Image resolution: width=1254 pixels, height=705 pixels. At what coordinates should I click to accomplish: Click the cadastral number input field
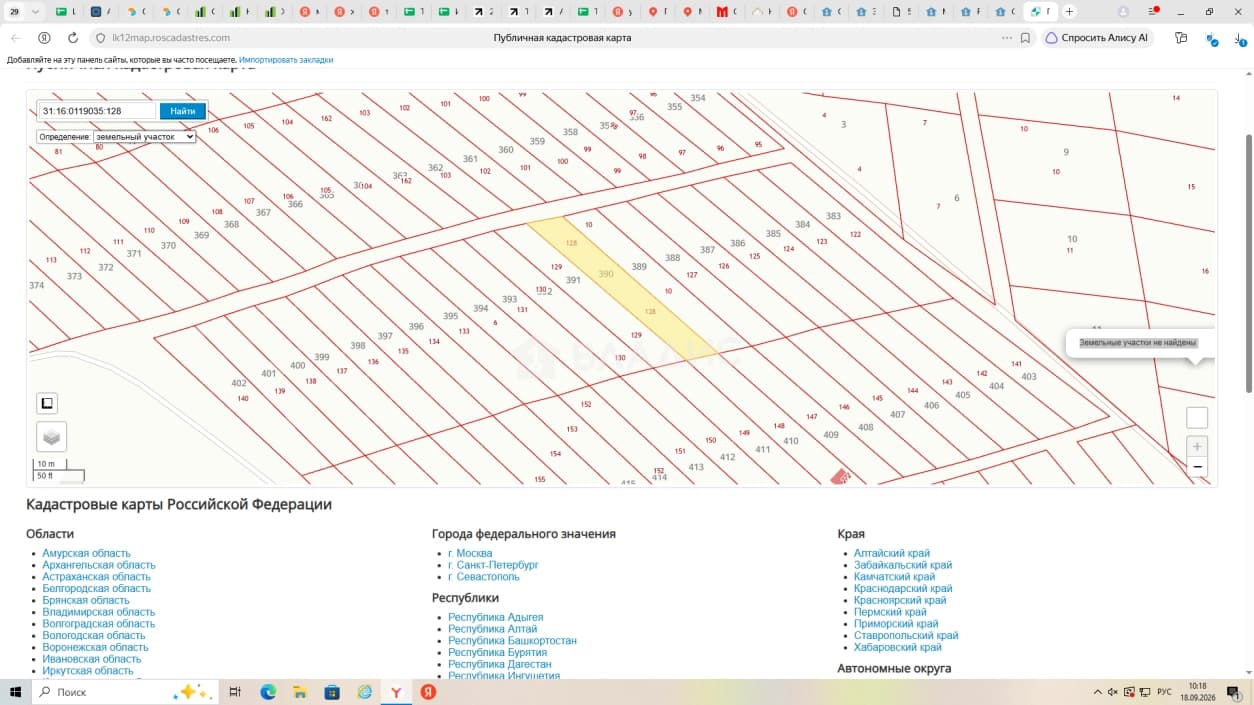pyautogui.click(x=97, y=111)
